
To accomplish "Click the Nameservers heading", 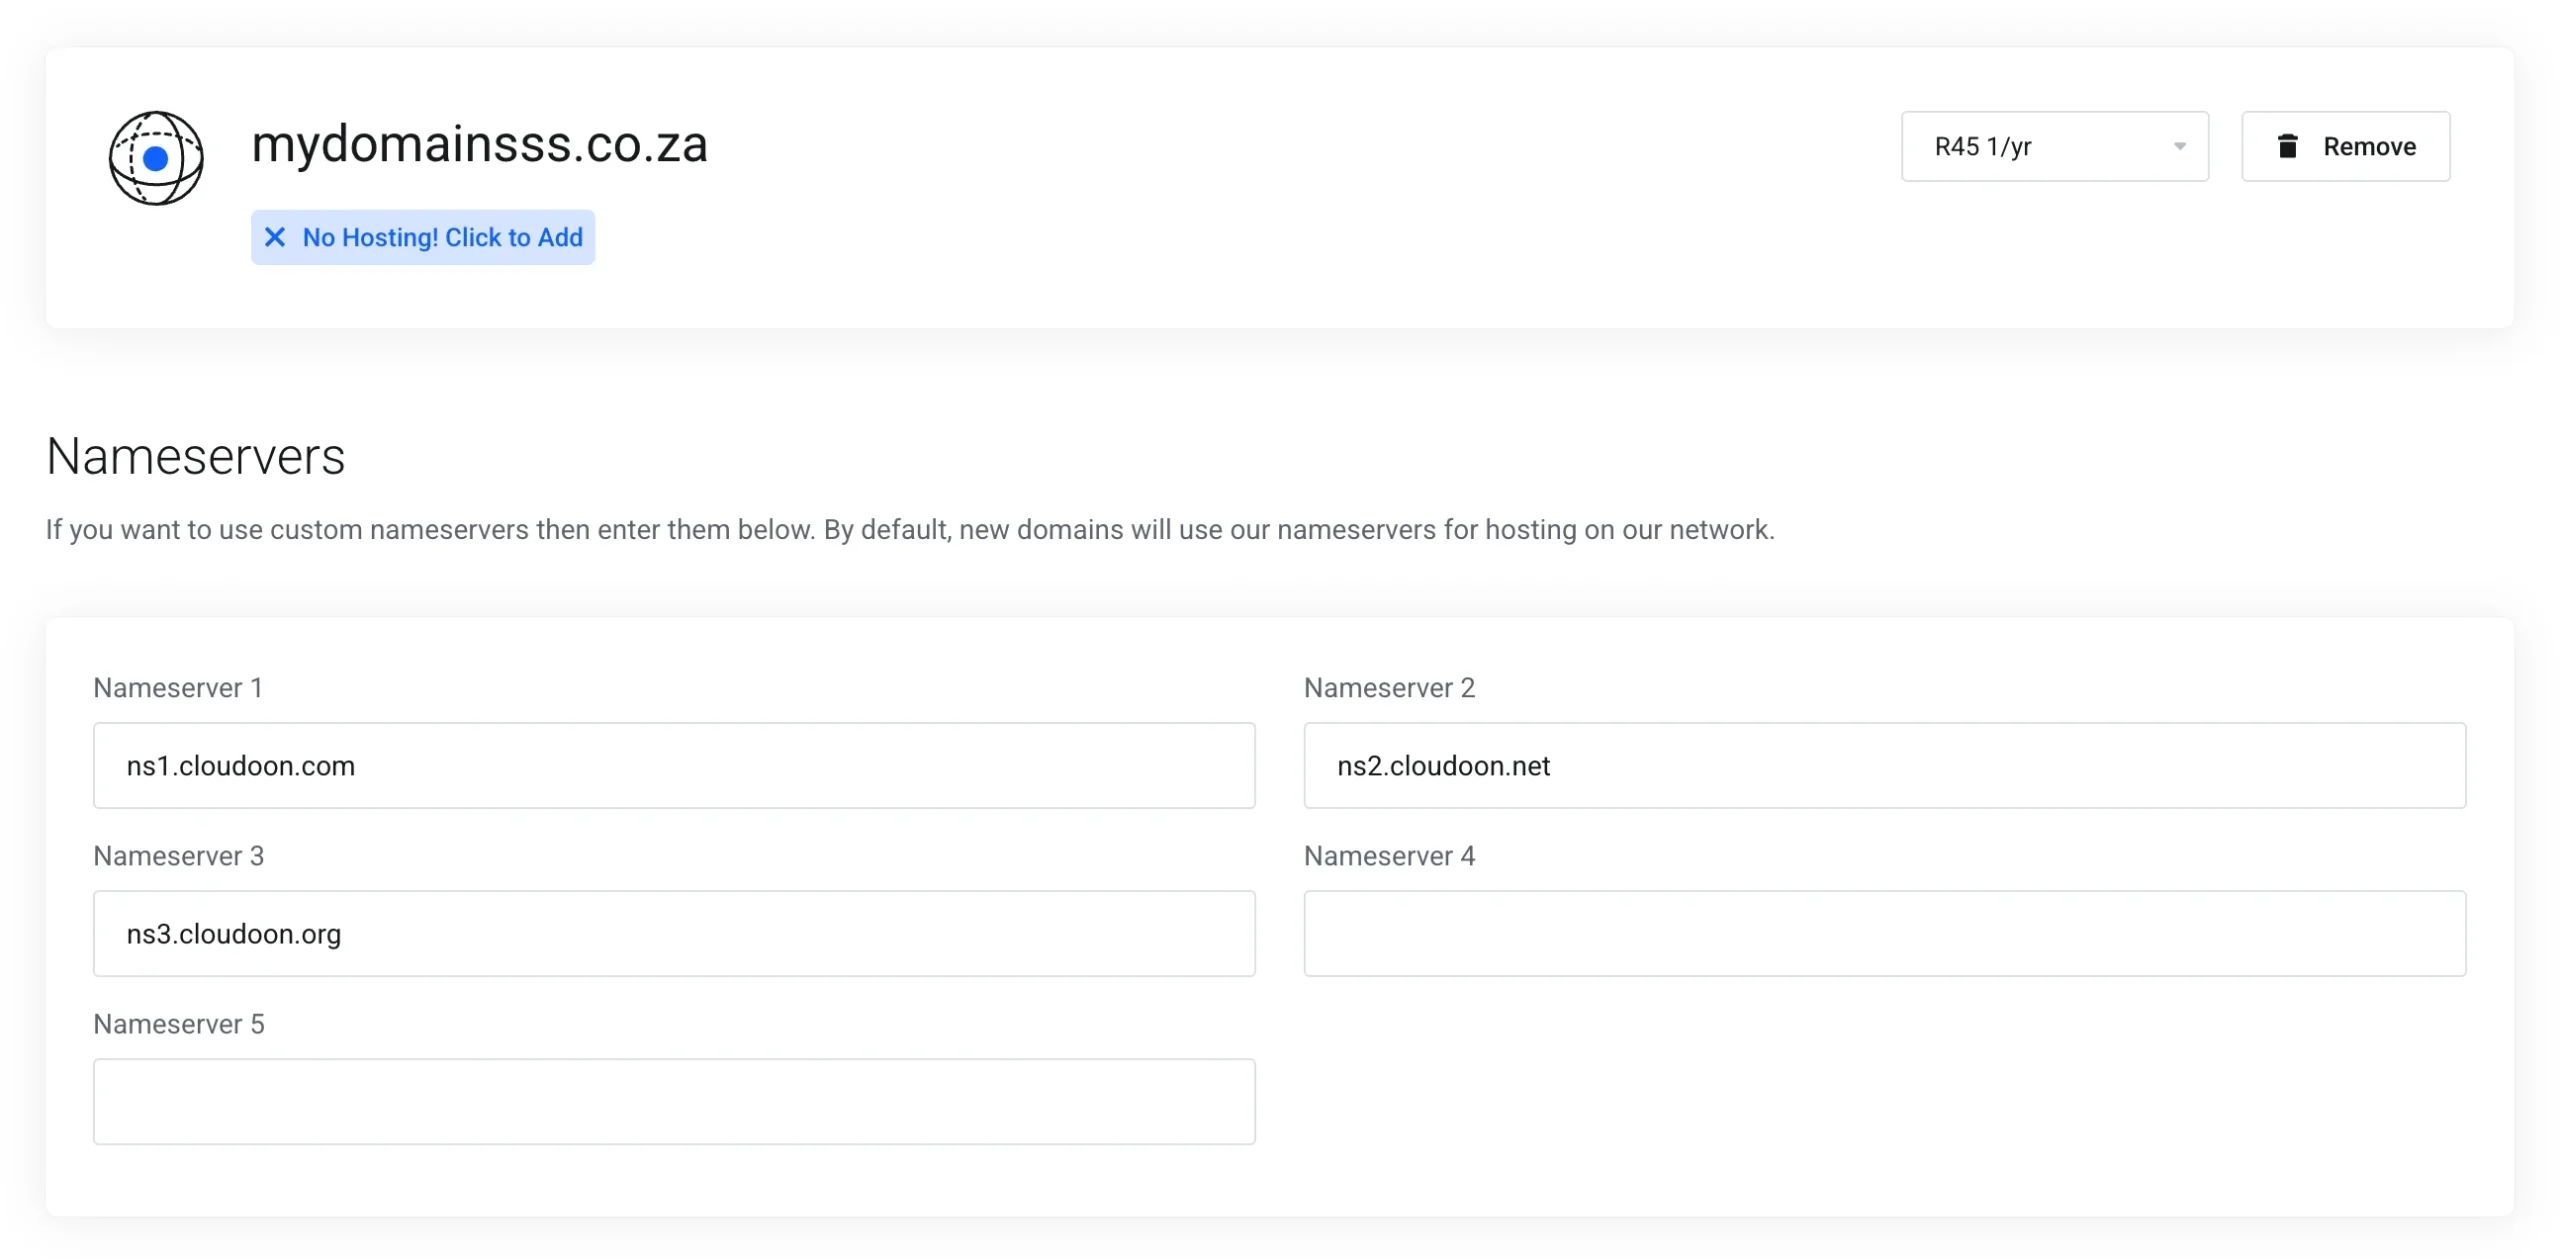I will (x=196, y=457).
